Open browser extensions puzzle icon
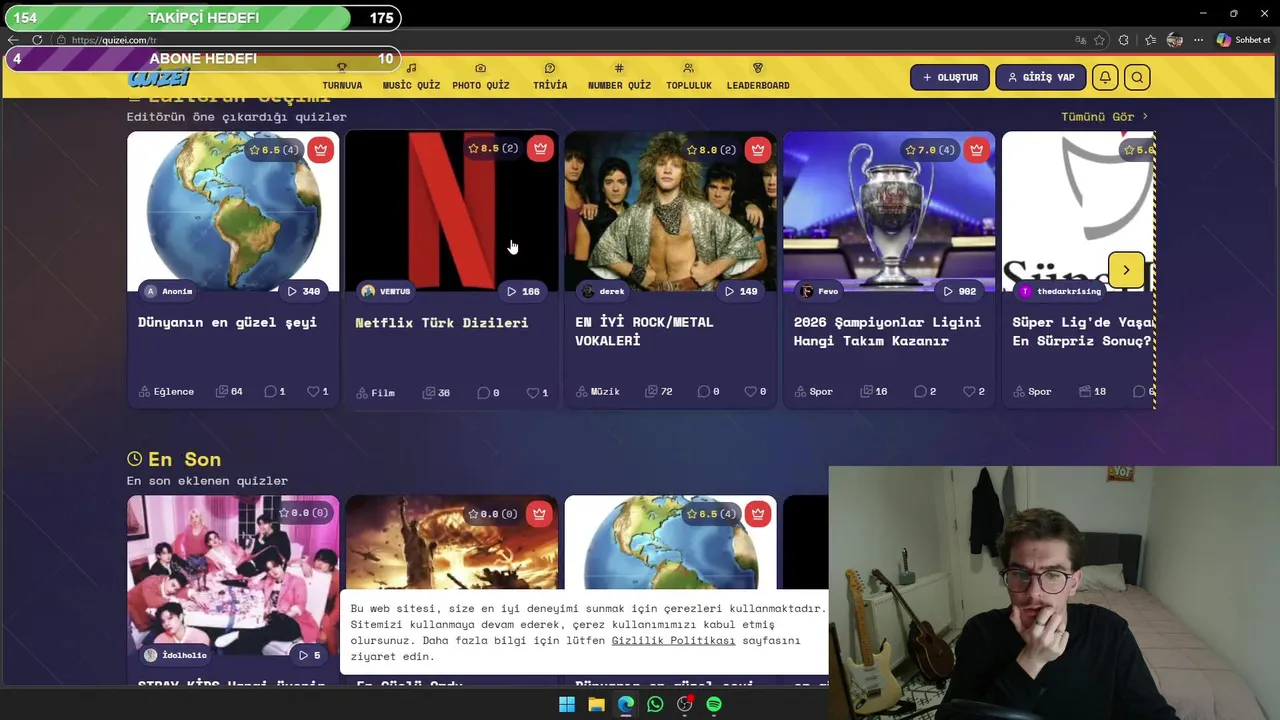The image size is (1280, 720). [1124, 40]
